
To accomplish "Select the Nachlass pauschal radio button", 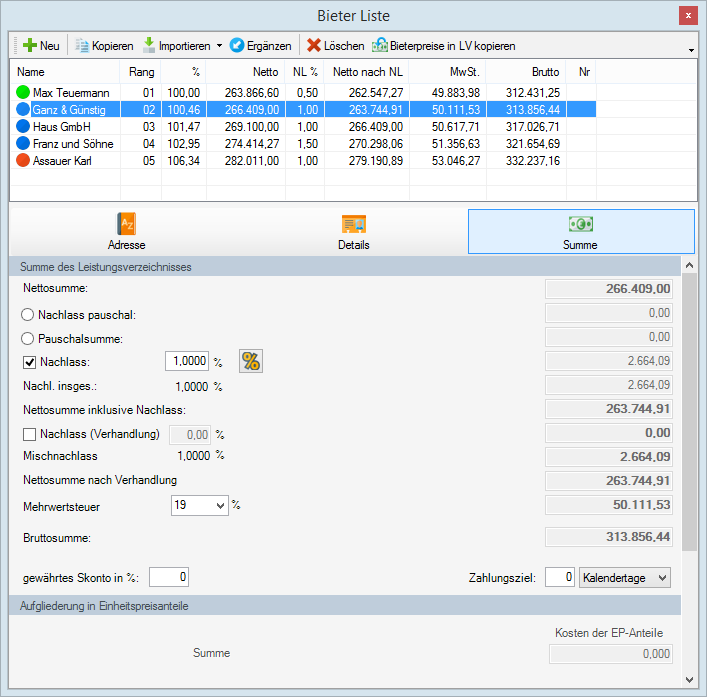I will 28,315.
